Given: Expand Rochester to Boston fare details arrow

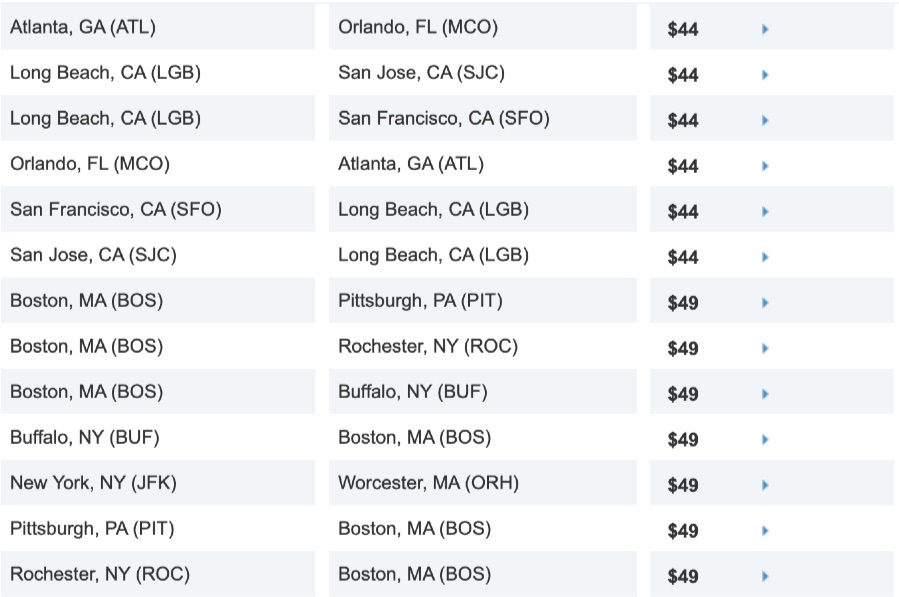Looking at the screenshot, I should pos(765,576).
